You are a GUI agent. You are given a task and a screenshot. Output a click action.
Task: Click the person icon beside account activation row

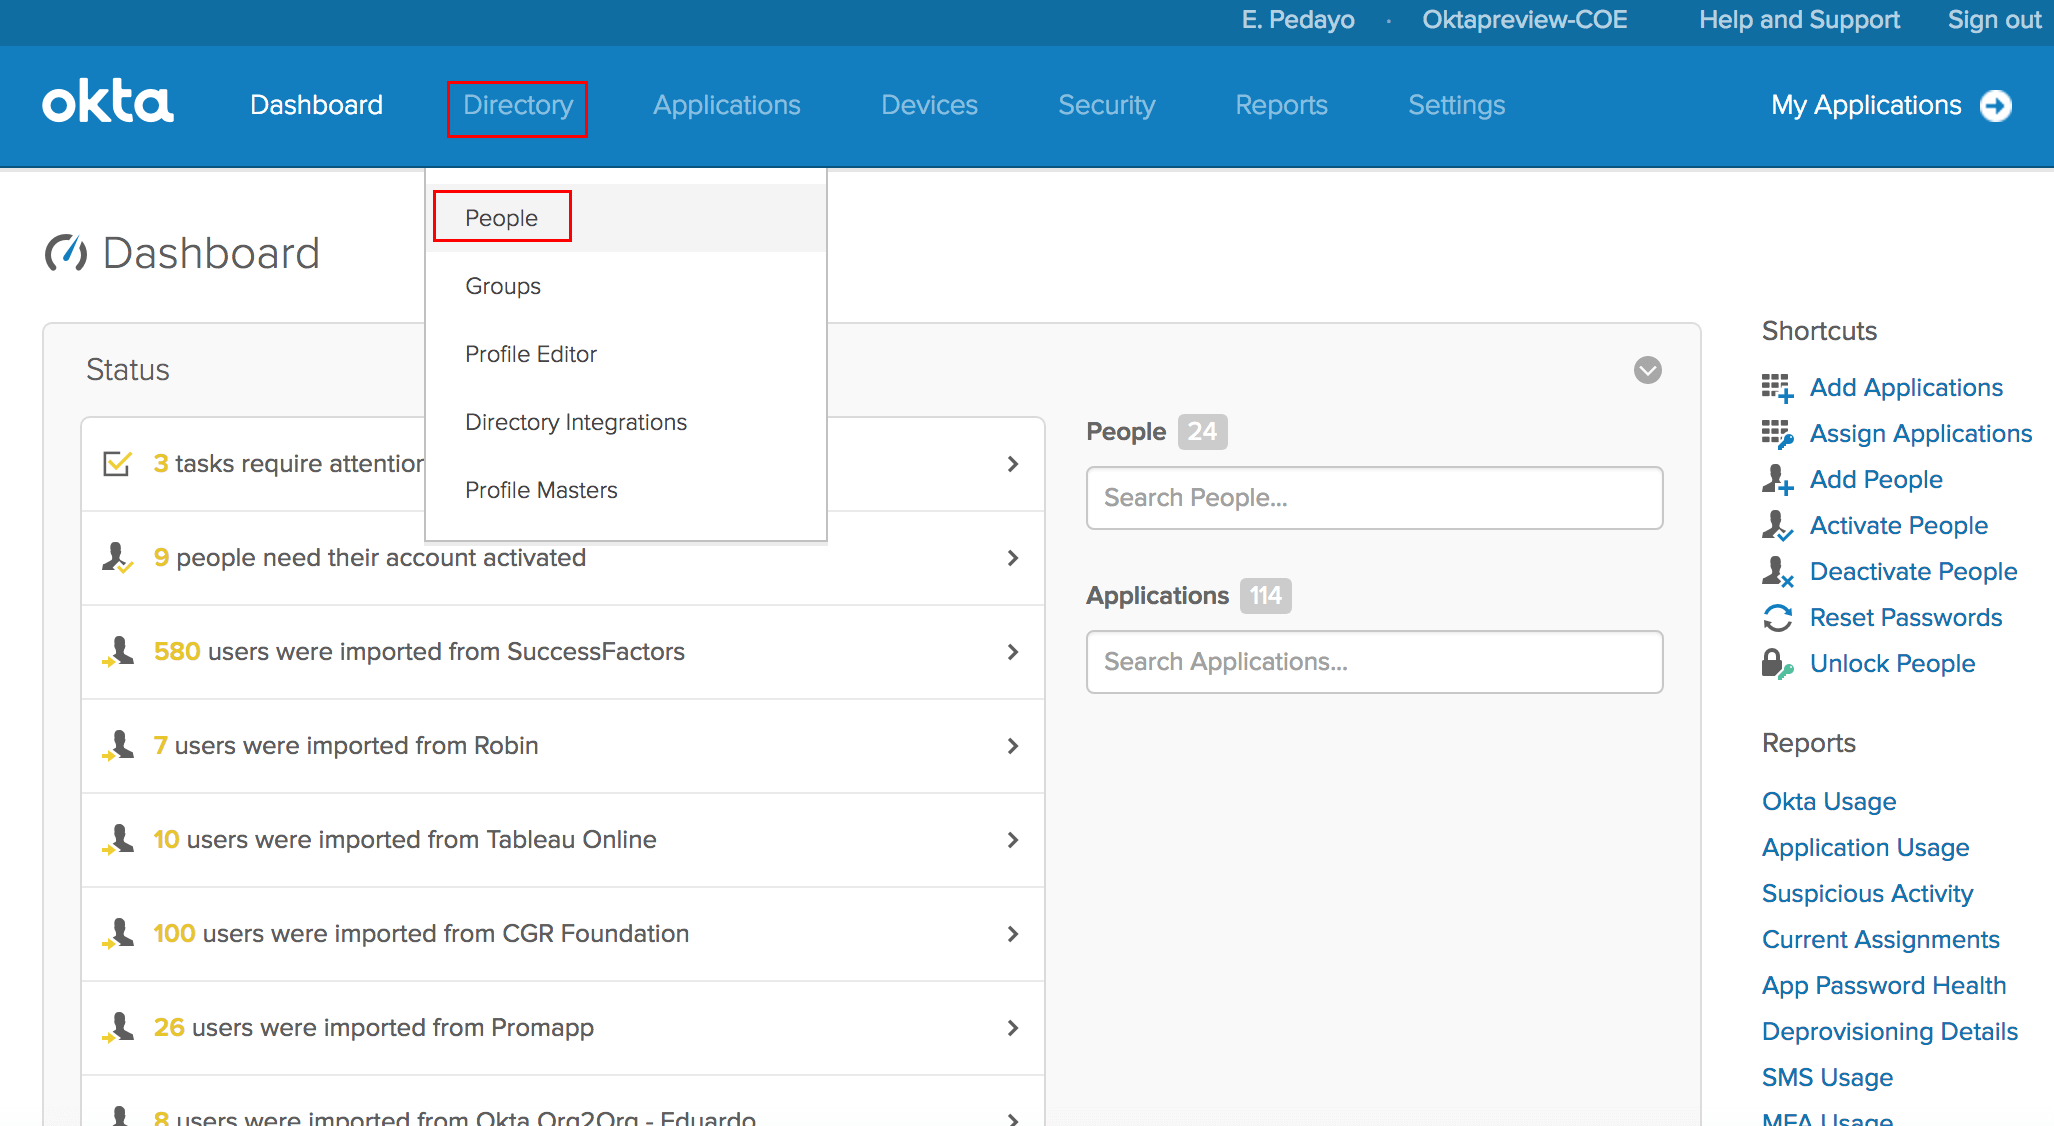[117, 557]
